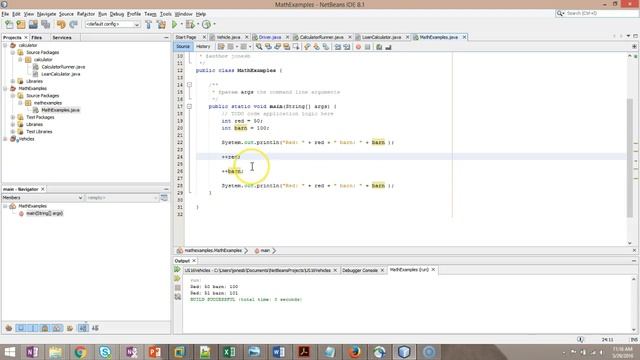Screen dimensions: 640x360
Task: Click the Profile Project clock icon
Action: click(207, 24)
